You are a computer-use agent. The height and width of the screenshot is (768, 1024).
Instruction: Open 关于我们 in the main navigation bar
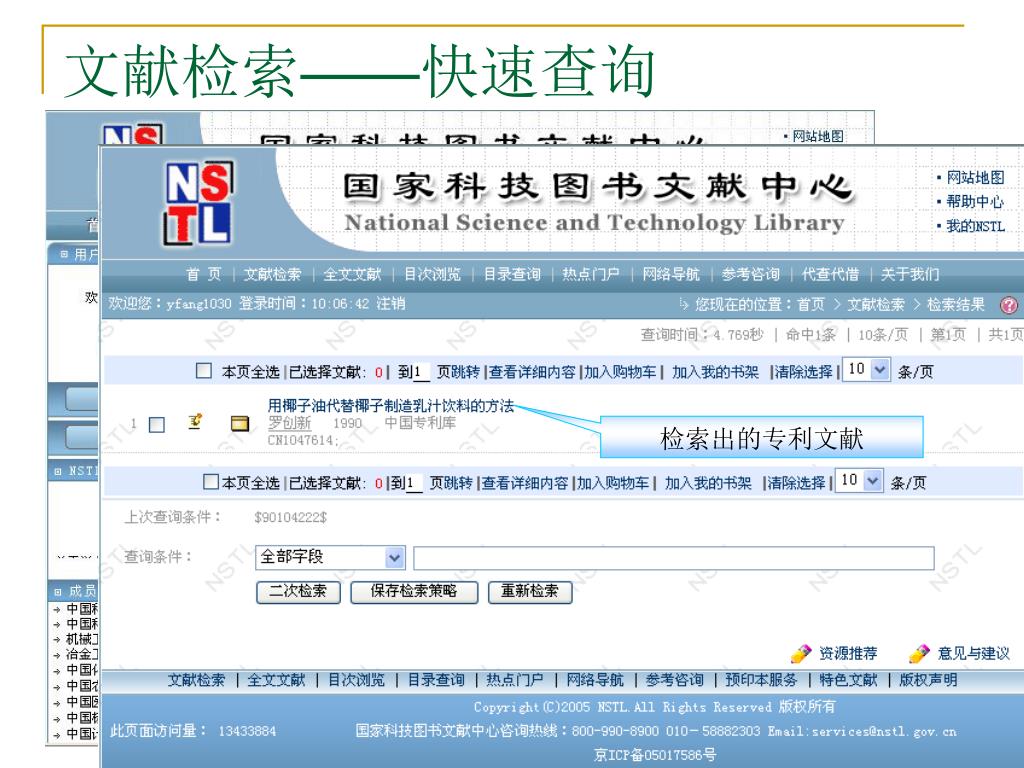tap(910, 274)
